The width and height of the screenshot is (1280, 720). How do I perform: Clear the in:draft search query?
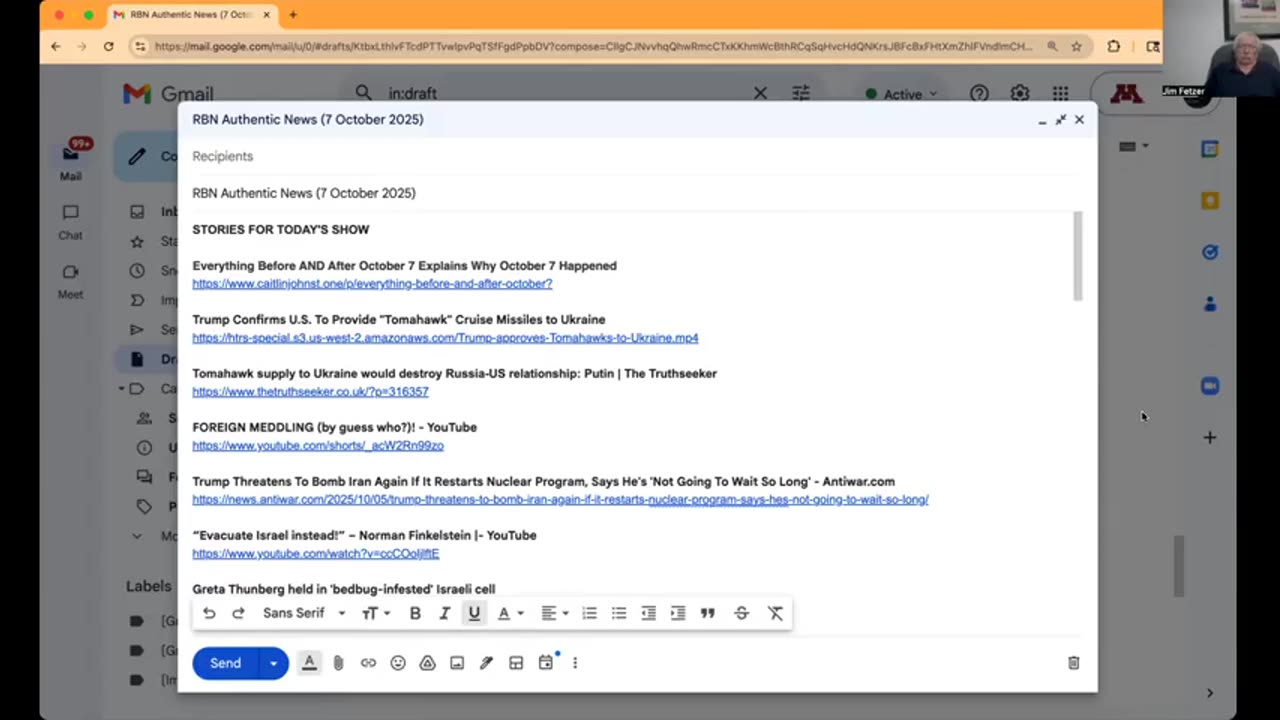760,93
